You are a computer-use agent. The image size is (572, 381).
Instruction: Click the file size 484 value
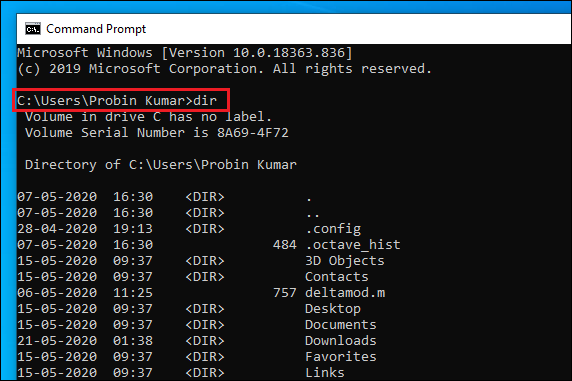pyautogui.click(x=285, y=245)
